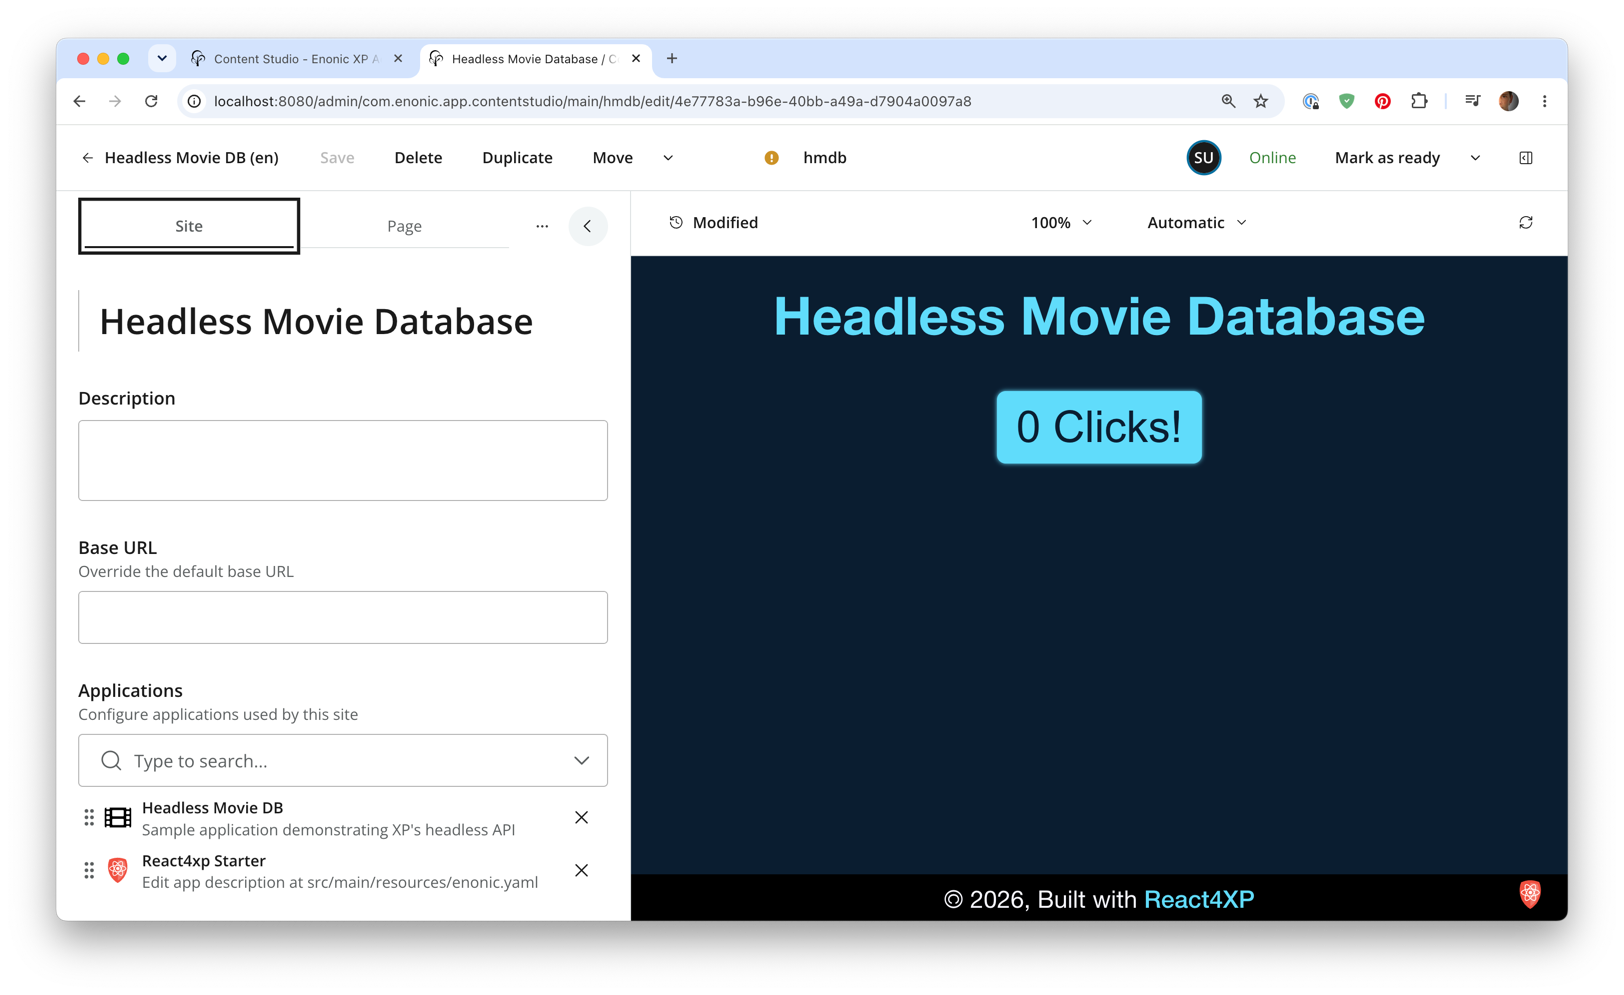1624x995 pixels.
Task: Click the browser back navigation arrow
Action: click(80, 101)
